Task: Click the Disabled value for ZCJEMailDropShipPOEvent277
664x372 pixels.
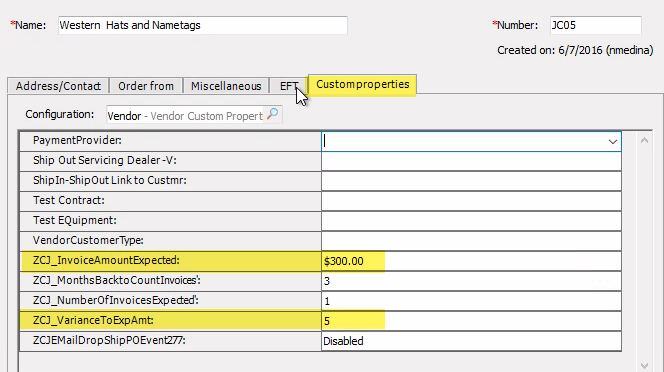Action: 343,341
